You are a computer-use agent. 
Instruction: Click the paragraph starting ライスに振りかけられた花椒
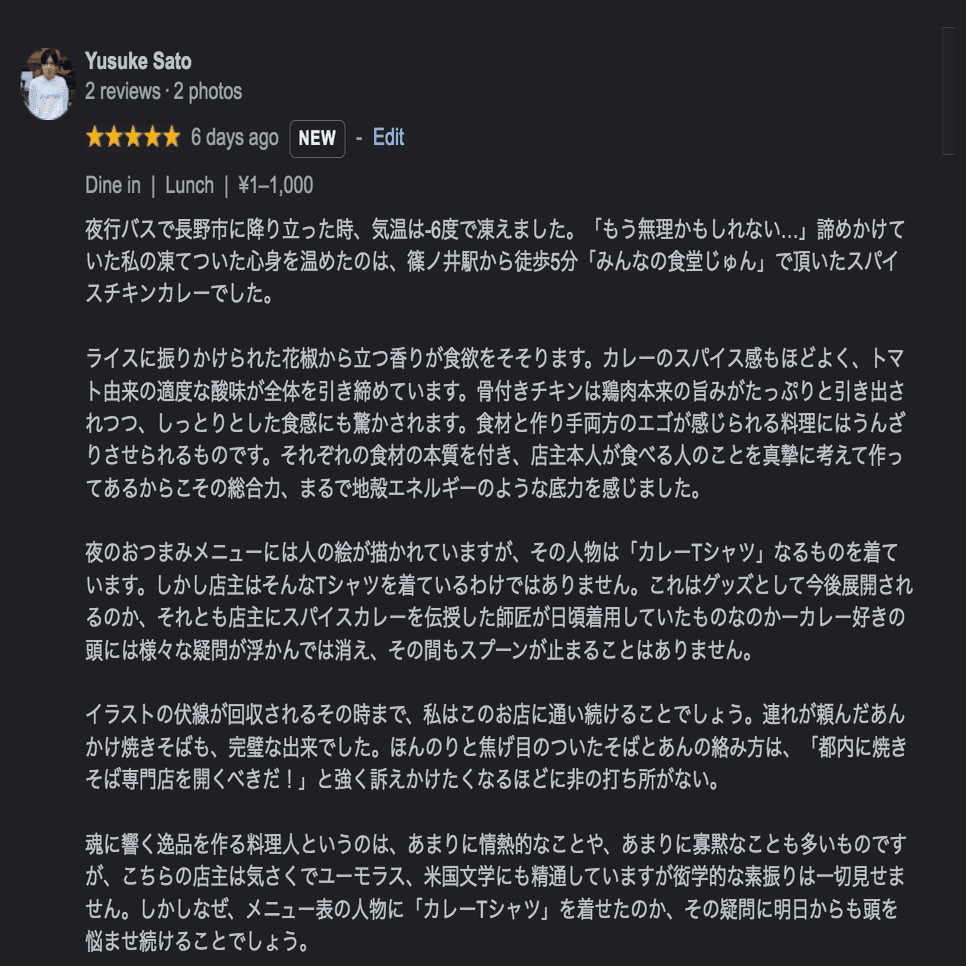(495, 424)
